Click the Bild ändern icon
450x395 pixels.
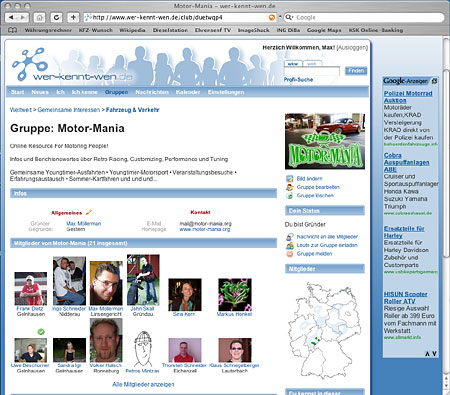[x=290, y=179]
